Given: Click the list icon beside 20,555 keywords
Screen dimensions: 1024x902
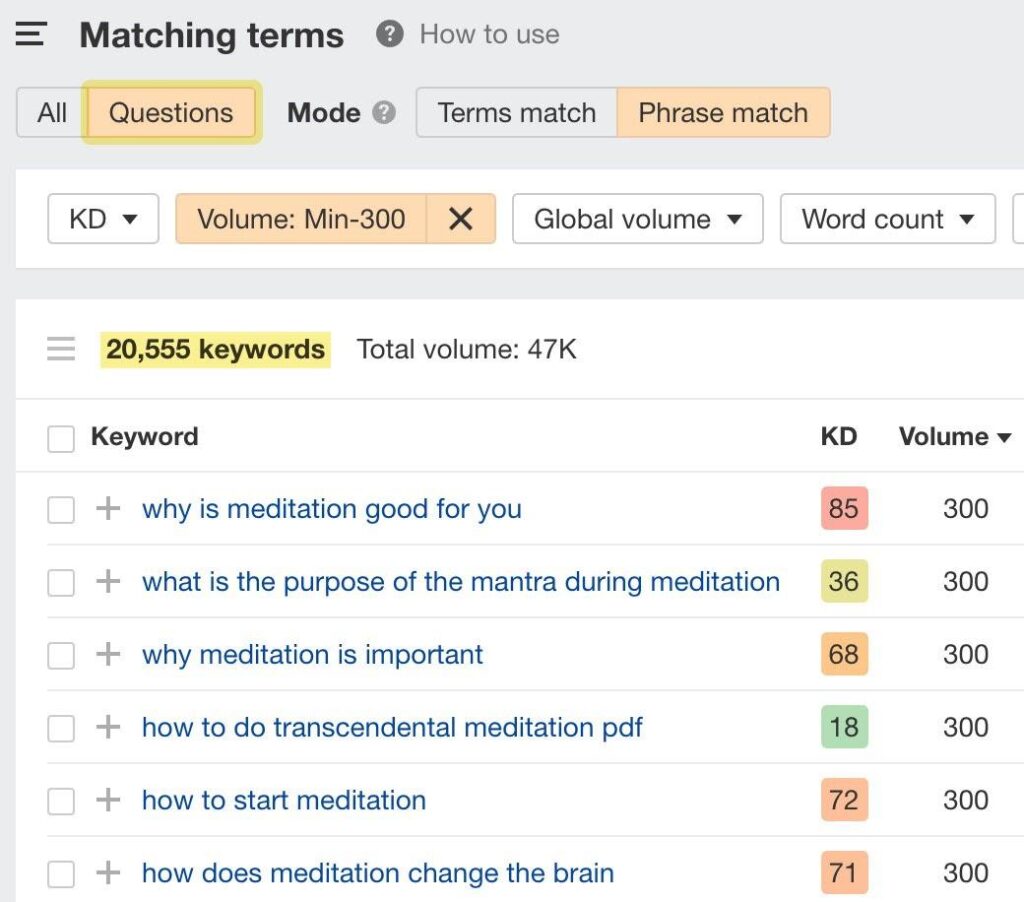Looking at the screenshot, I should click(x=61, y=350).
